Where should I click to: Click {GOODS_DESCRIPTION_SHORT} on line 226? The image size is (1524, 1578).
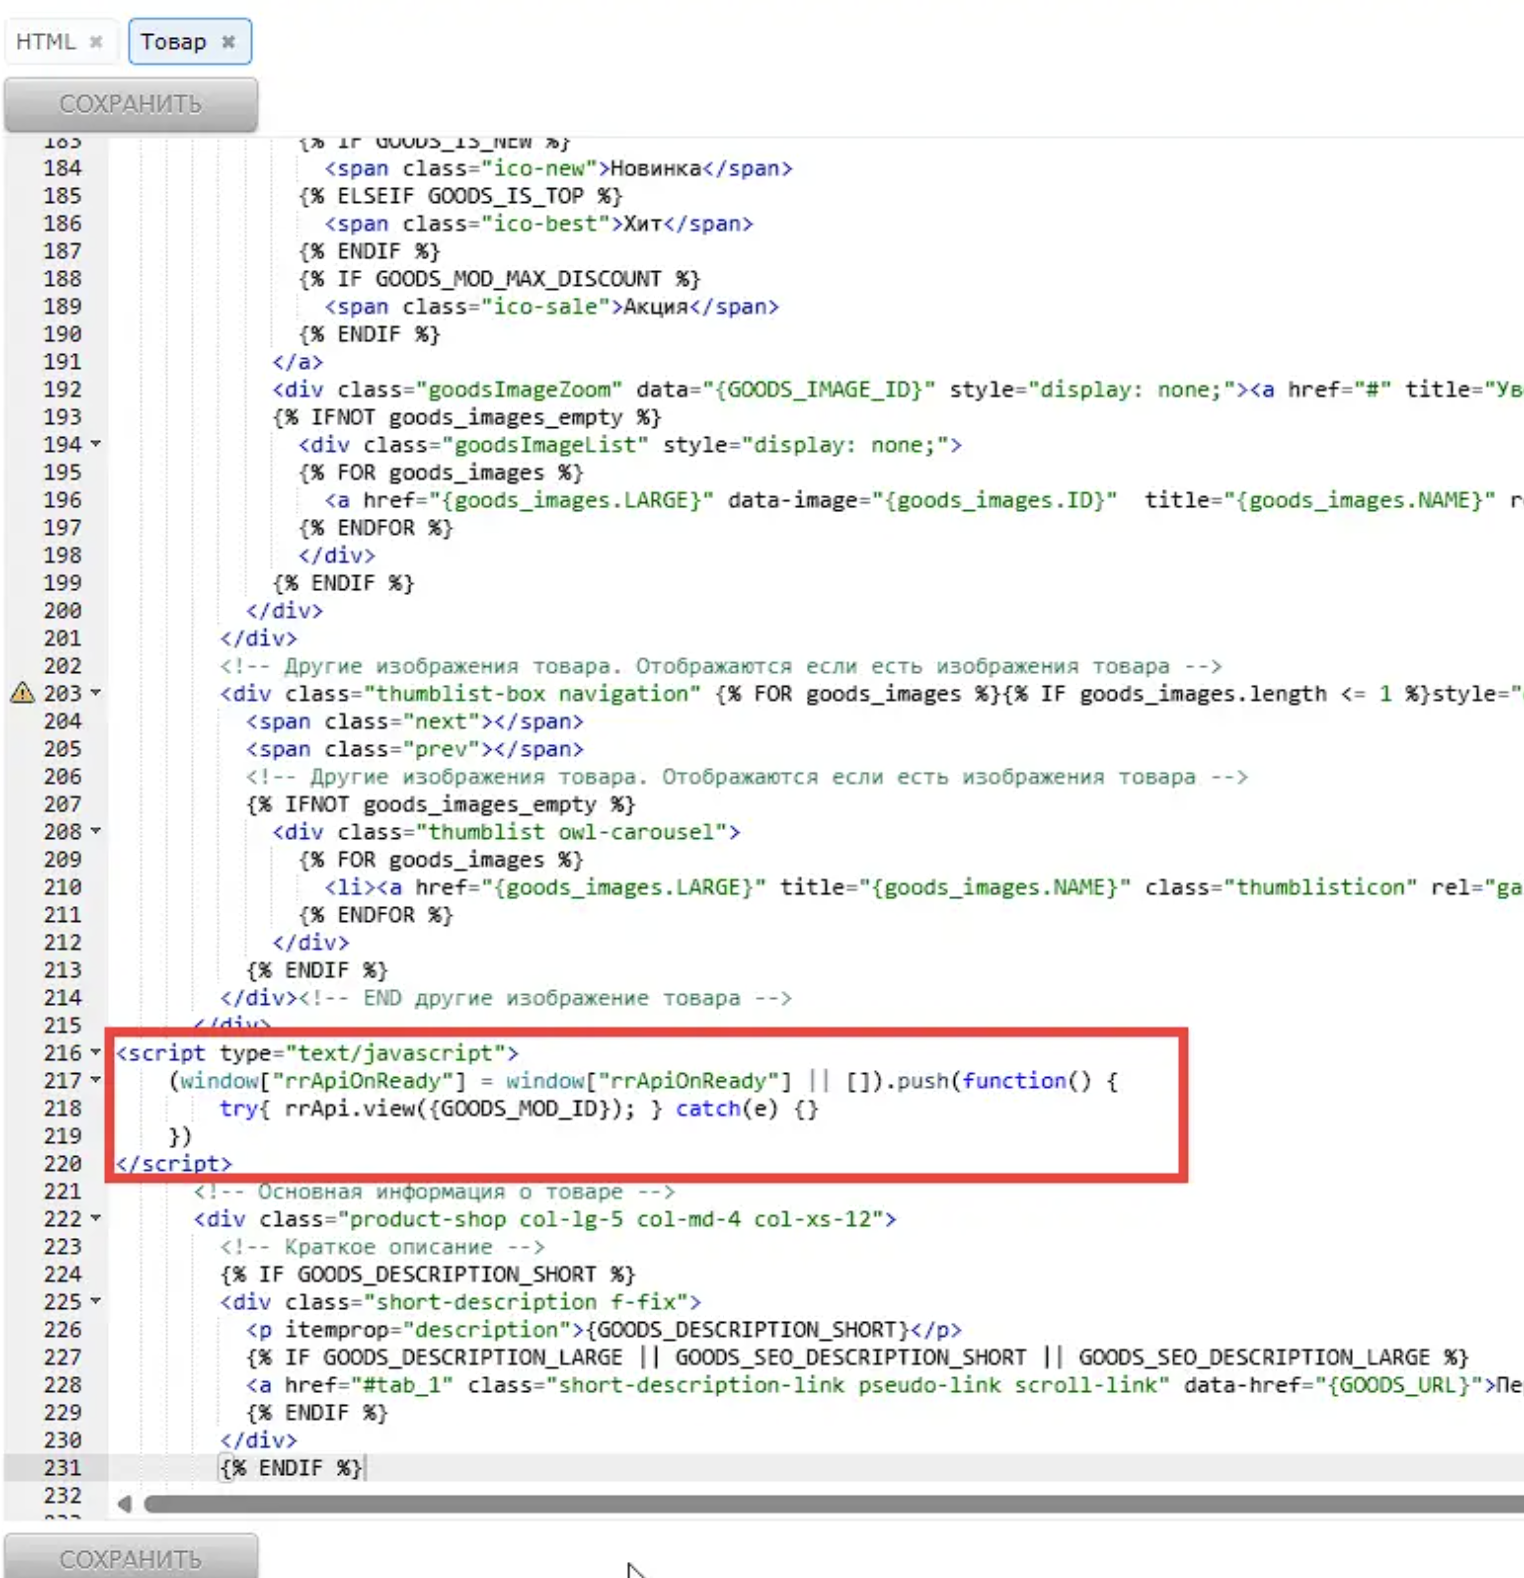747,1330
